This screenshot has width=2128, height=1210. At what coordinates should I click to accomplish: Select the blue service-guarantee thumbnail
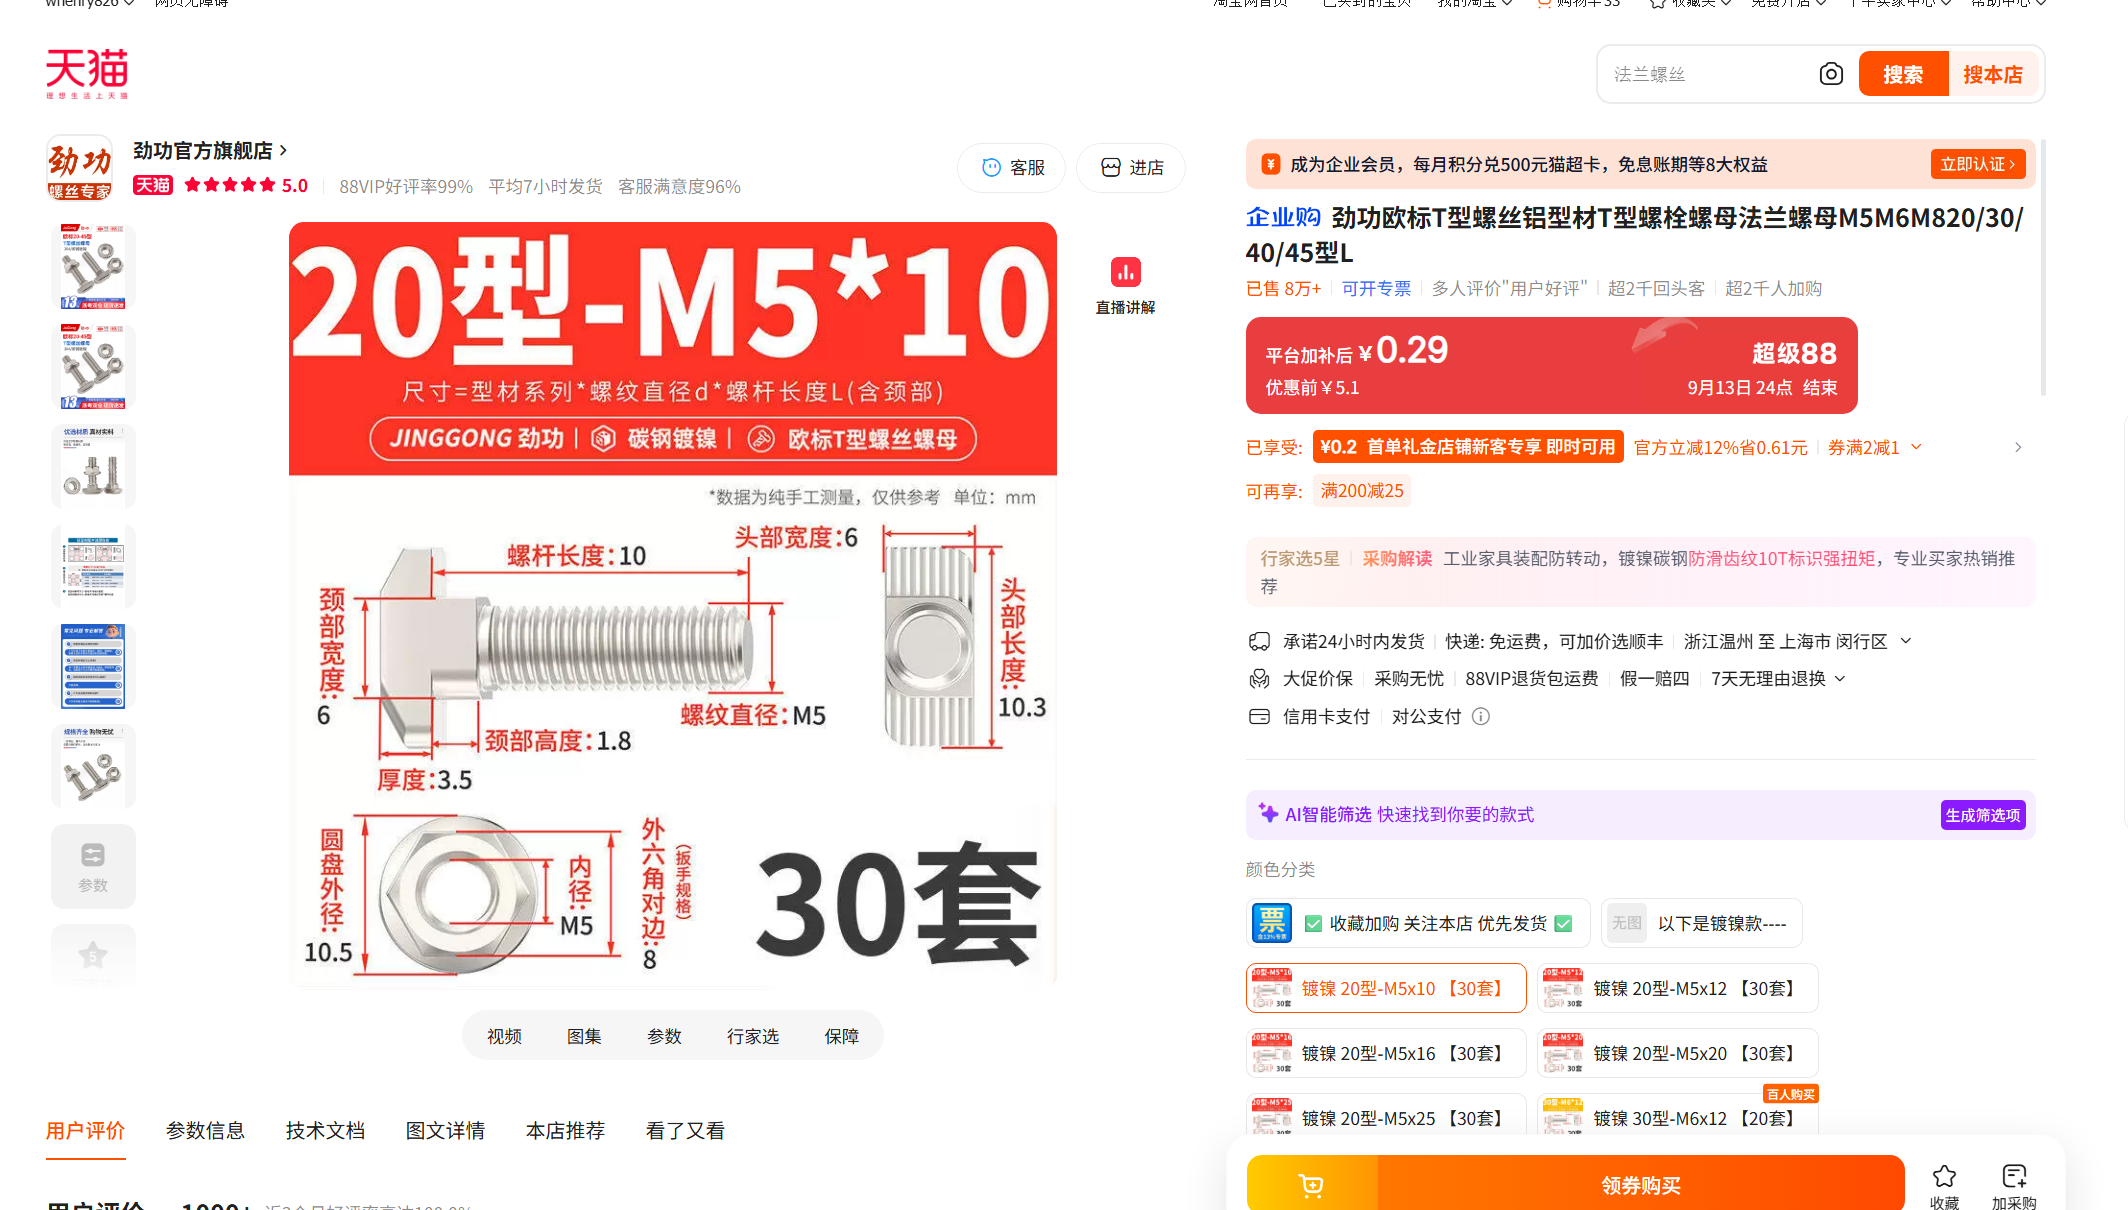(x=93, y=666)
